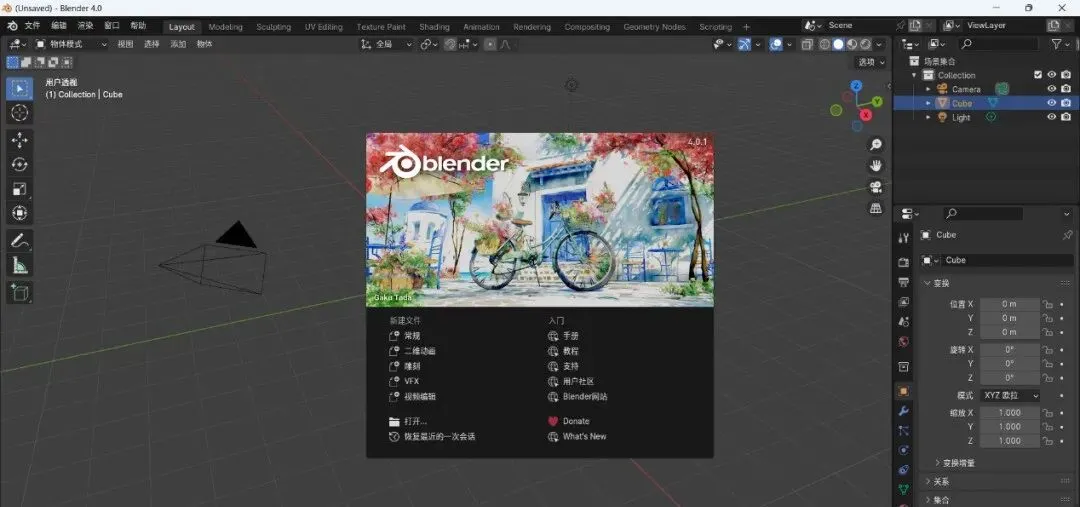Expand the Camera item in outliner
The height and width of the screenshot is (507, 1080).
coord(928,90)
